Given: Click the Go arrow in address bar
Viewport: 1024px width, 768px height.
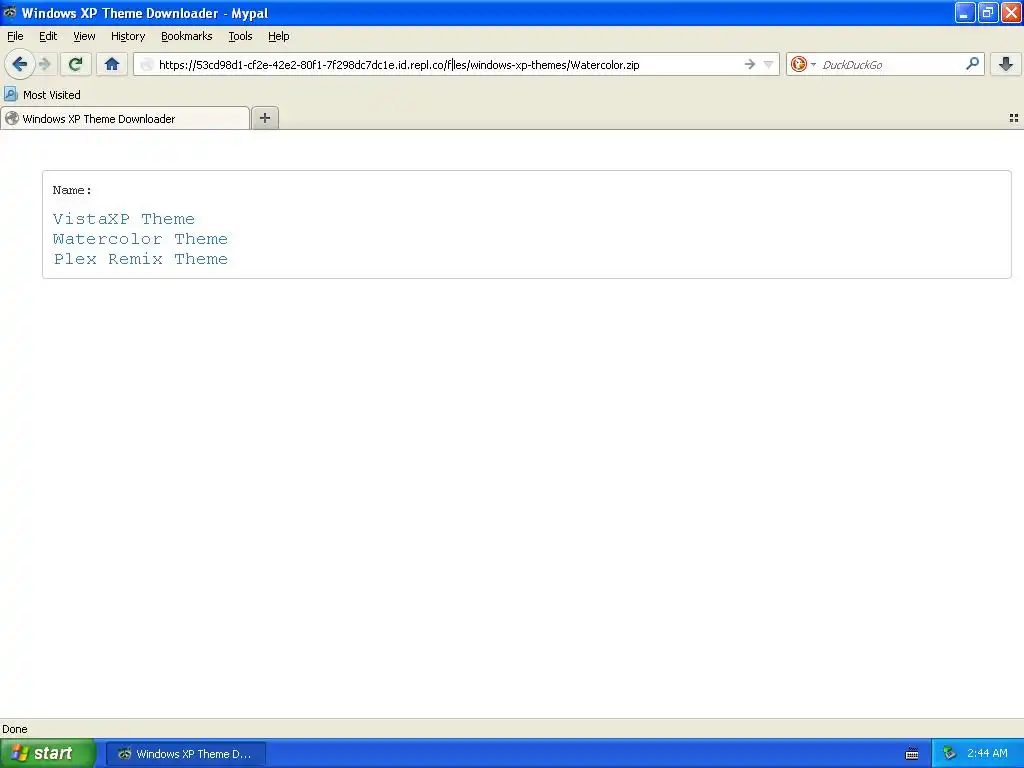Looking at the screenshot, I should coord(750,64).
